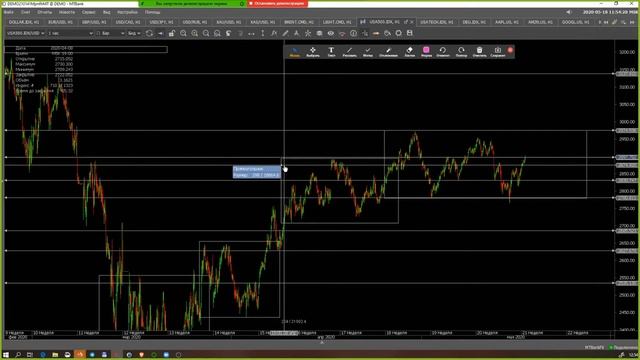Viewport: 640px width, 360px height.
Task: Switch to the USD/RUB, H1 chart tab
Action: coord(195,22)
